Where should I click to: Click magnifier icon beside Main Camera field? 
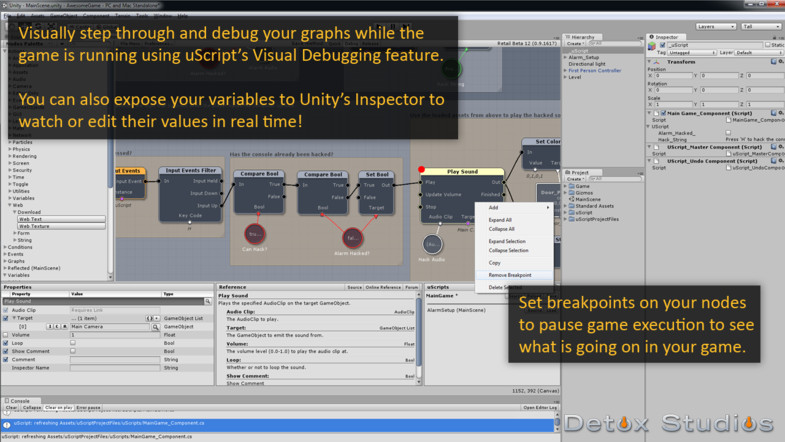[156, 327]
